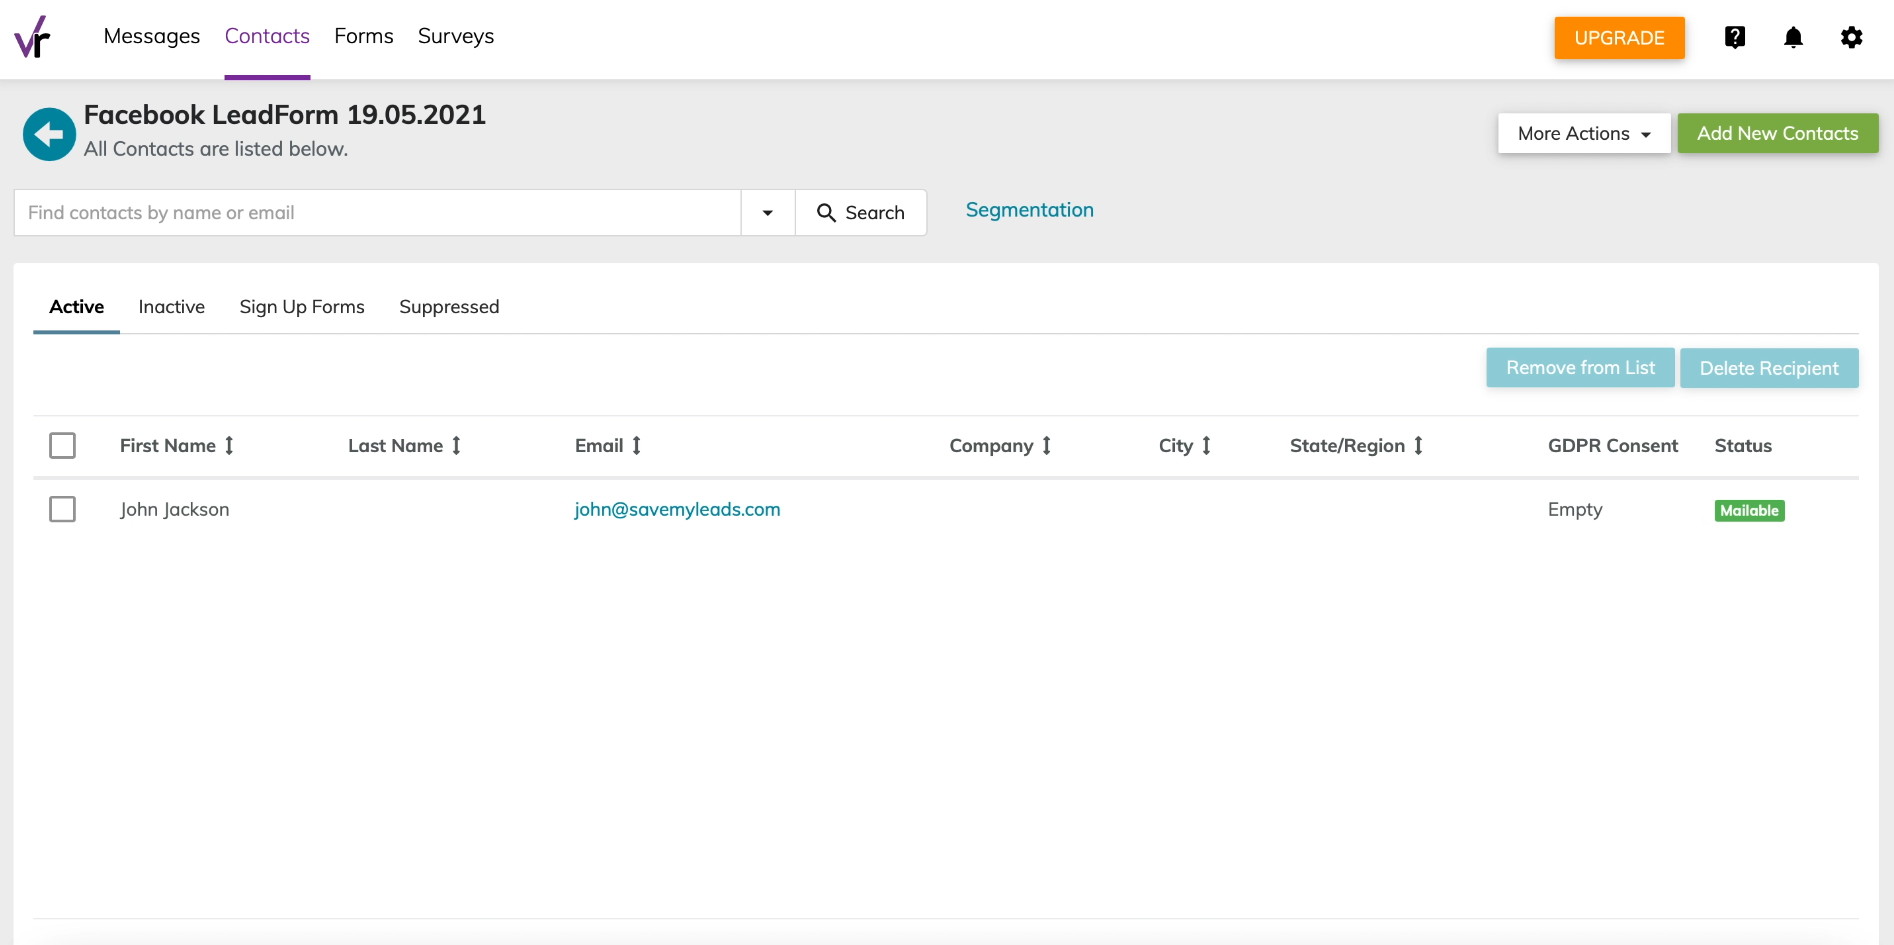1894x945 pixels.
Task: Sort by Email column arrows
Action: [636, 446]
